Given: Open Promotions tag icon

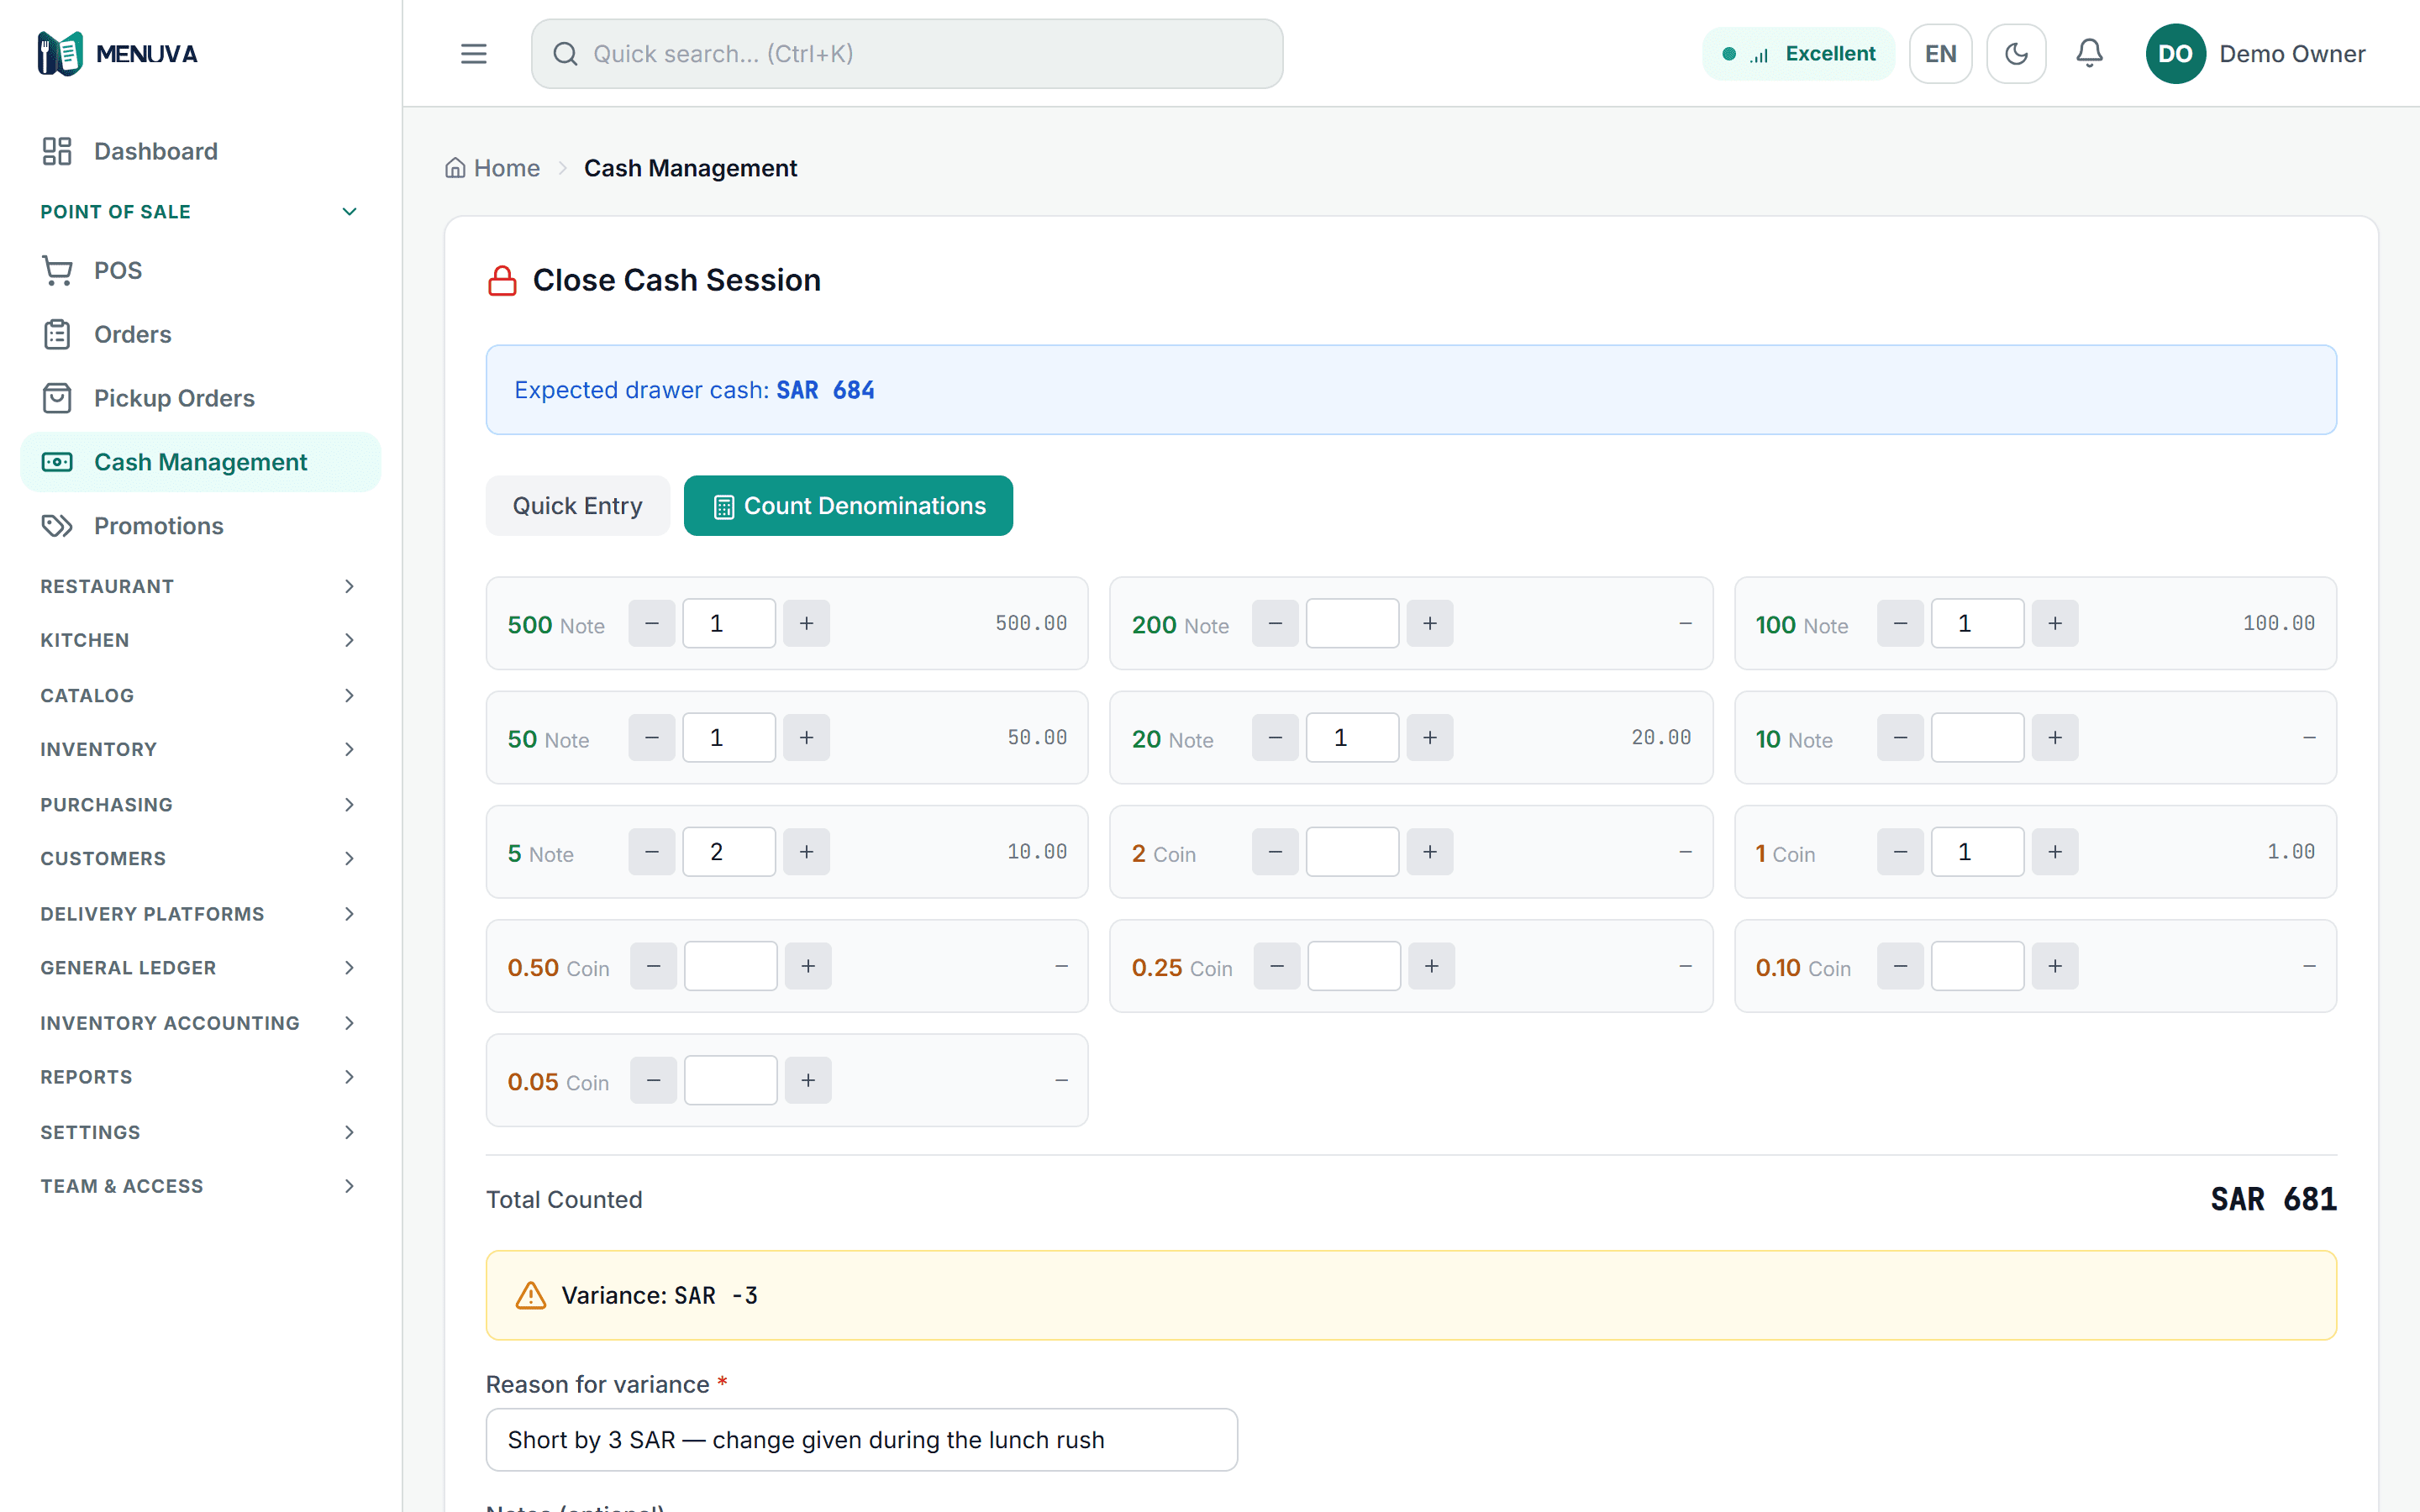Looking at the screenshot, I should tap(57, 526).
